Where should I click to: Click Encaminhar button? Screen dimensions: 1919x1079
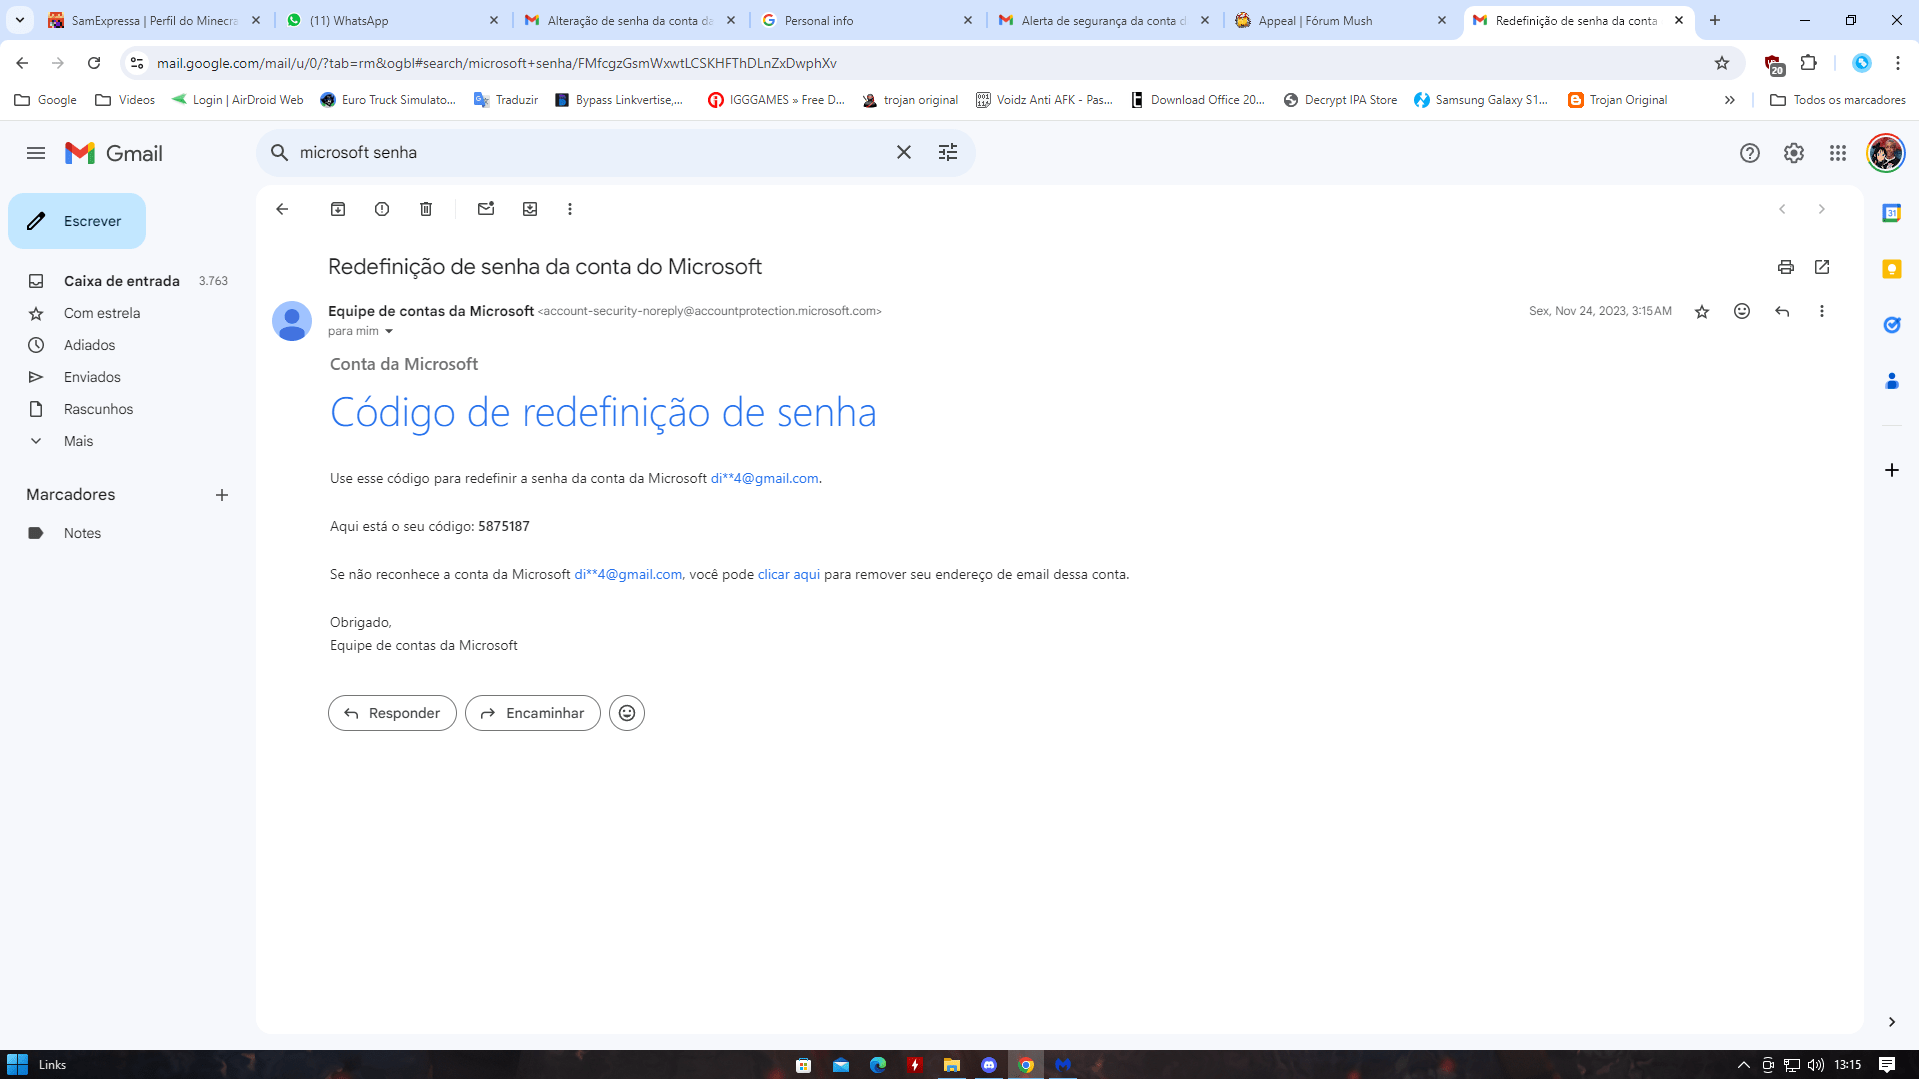point(533,713)
